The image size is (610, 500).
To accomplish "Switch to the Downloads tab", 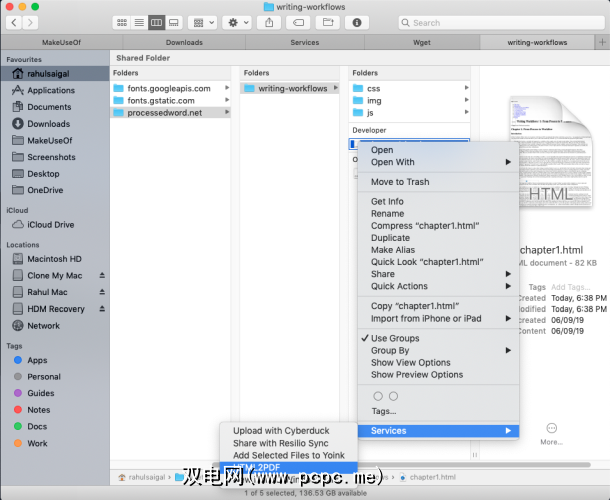I will coord(184,42).
